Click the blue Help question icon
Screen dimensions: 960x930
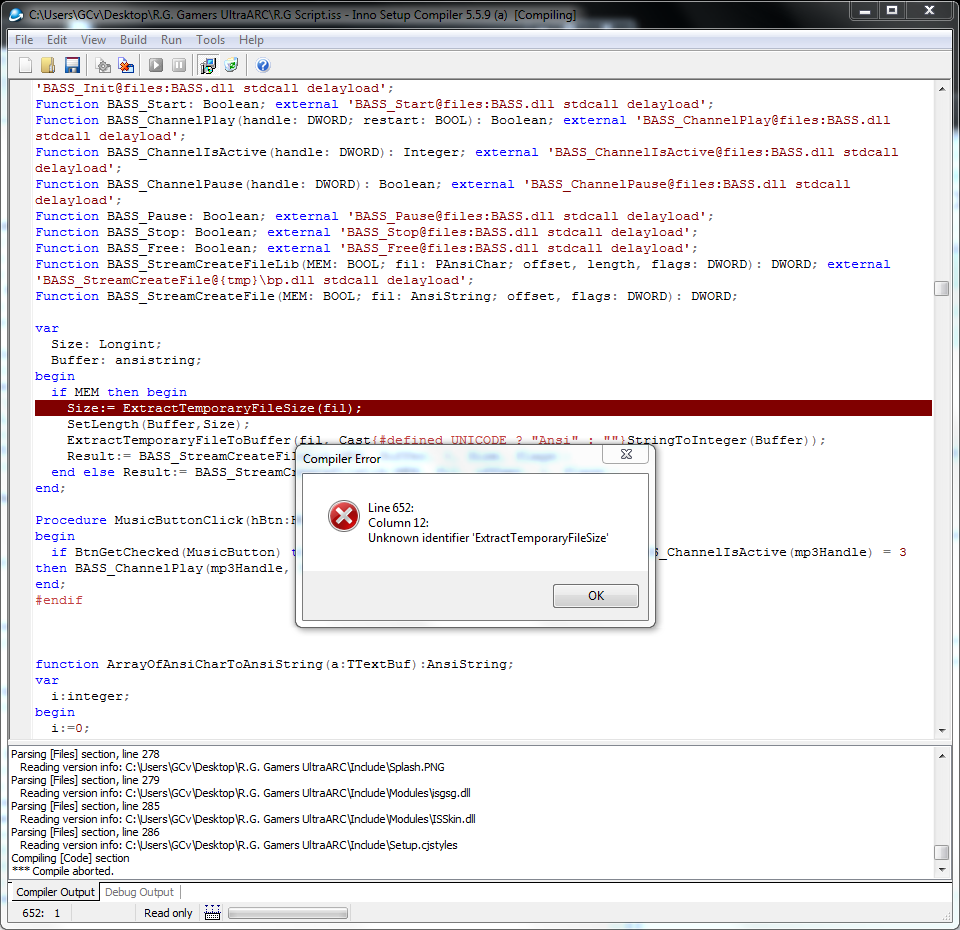point(263,65)
